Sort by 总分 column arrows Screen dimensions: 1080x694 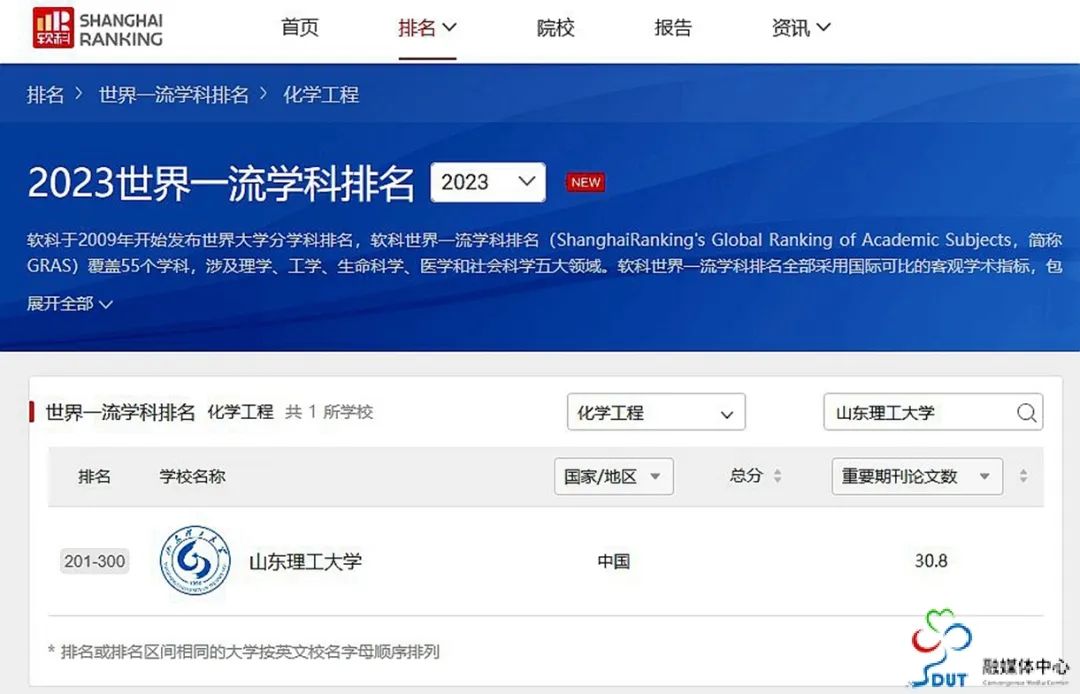pyautogui.click(x=777, y=476)
